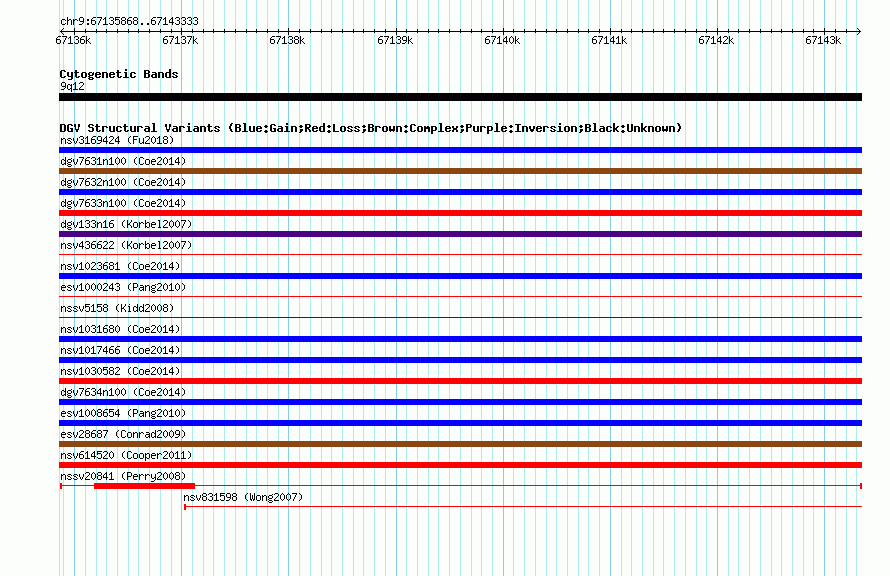Open the nsv614520 (Cooper2011) label
The image size is (890, 576).
126,455
